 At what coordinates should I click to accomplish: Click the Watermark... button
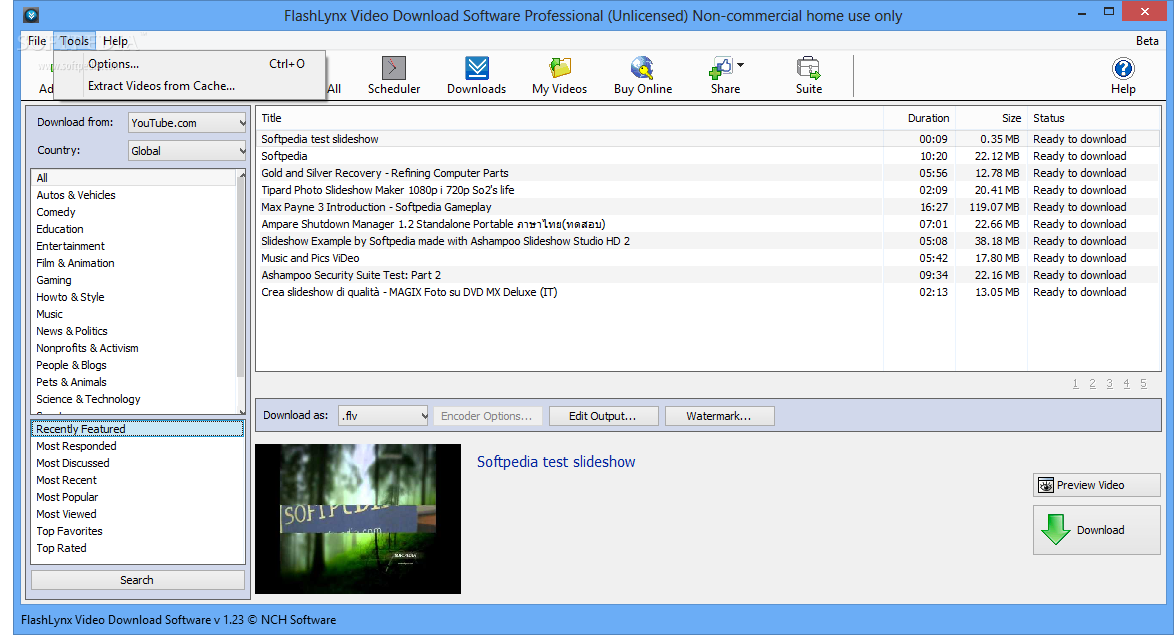(x=720, y=416)
